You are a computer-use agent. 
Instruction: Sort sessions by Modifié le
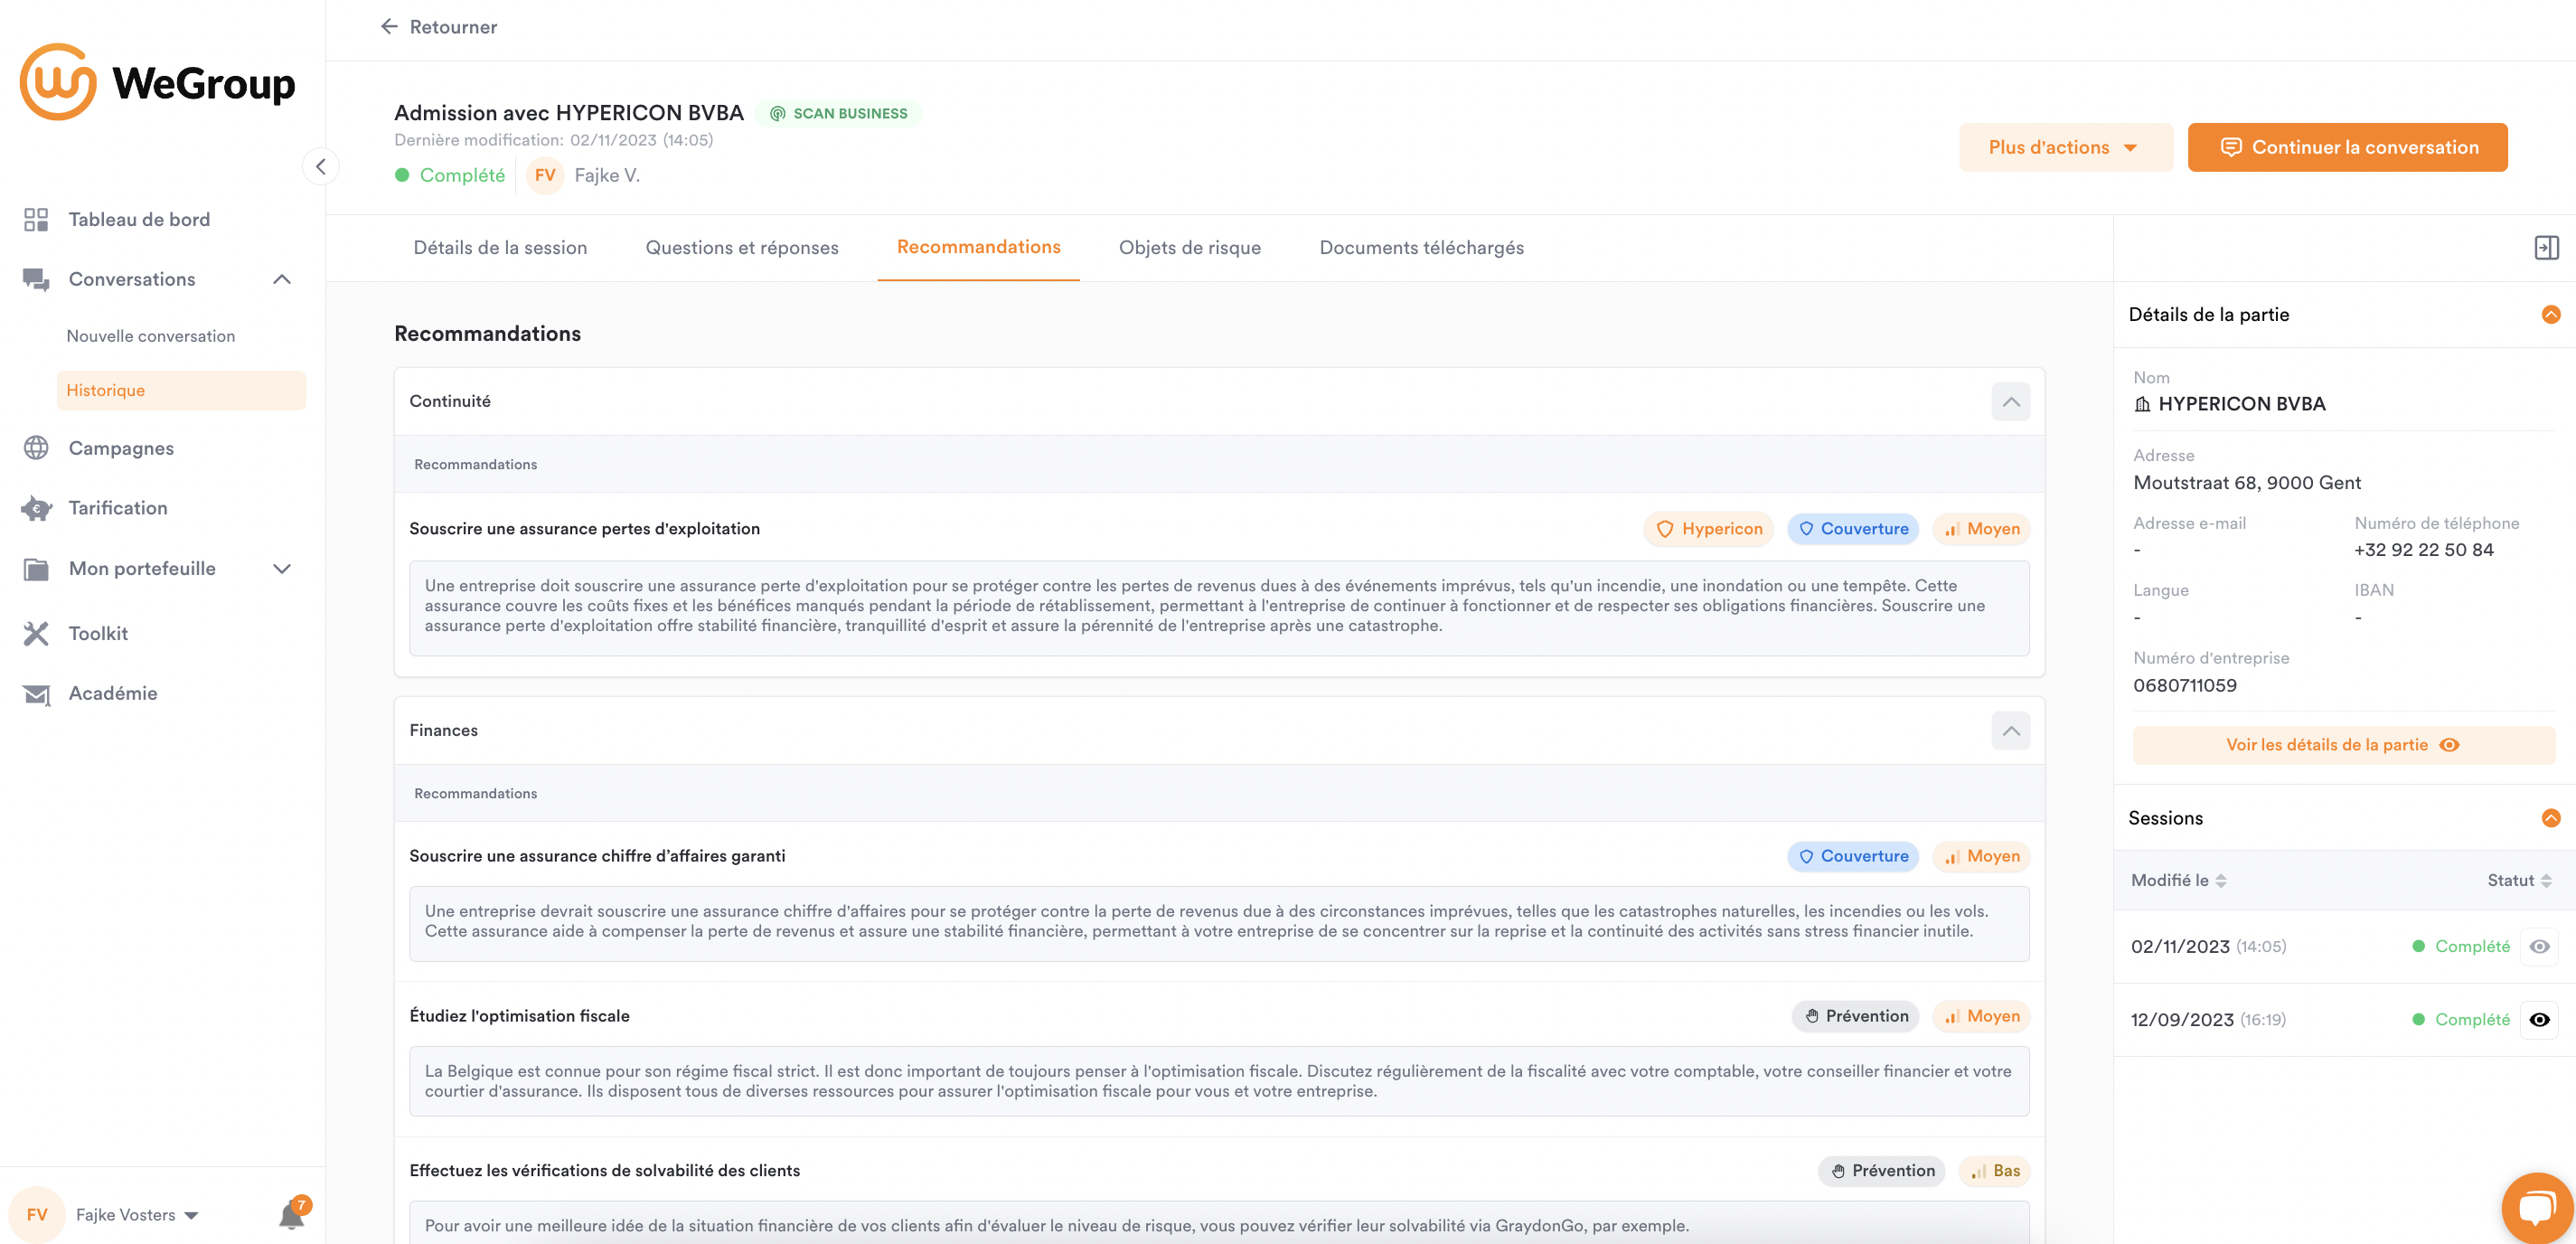coord(2178,880)
